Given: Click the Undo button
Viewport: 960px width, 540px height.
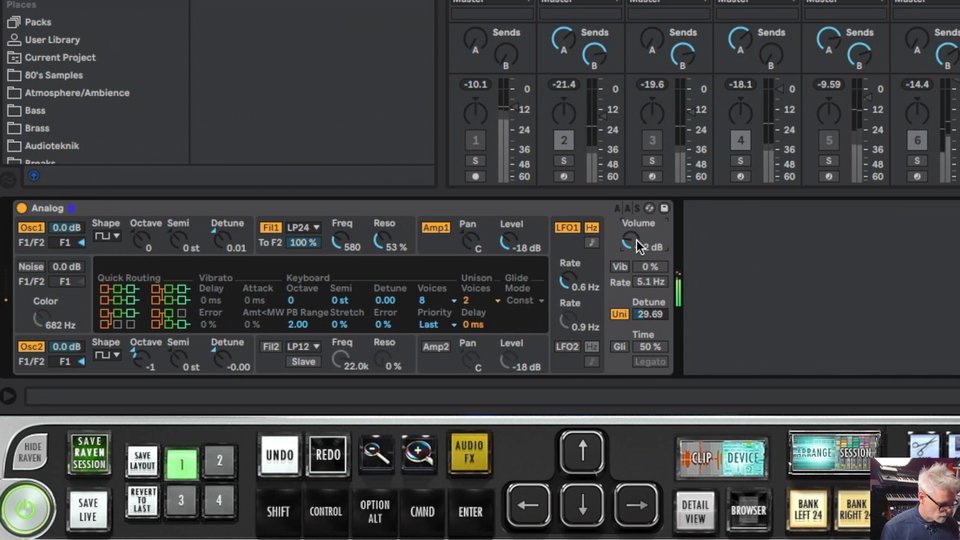Looking at the screenshot, I should (280, 455).
